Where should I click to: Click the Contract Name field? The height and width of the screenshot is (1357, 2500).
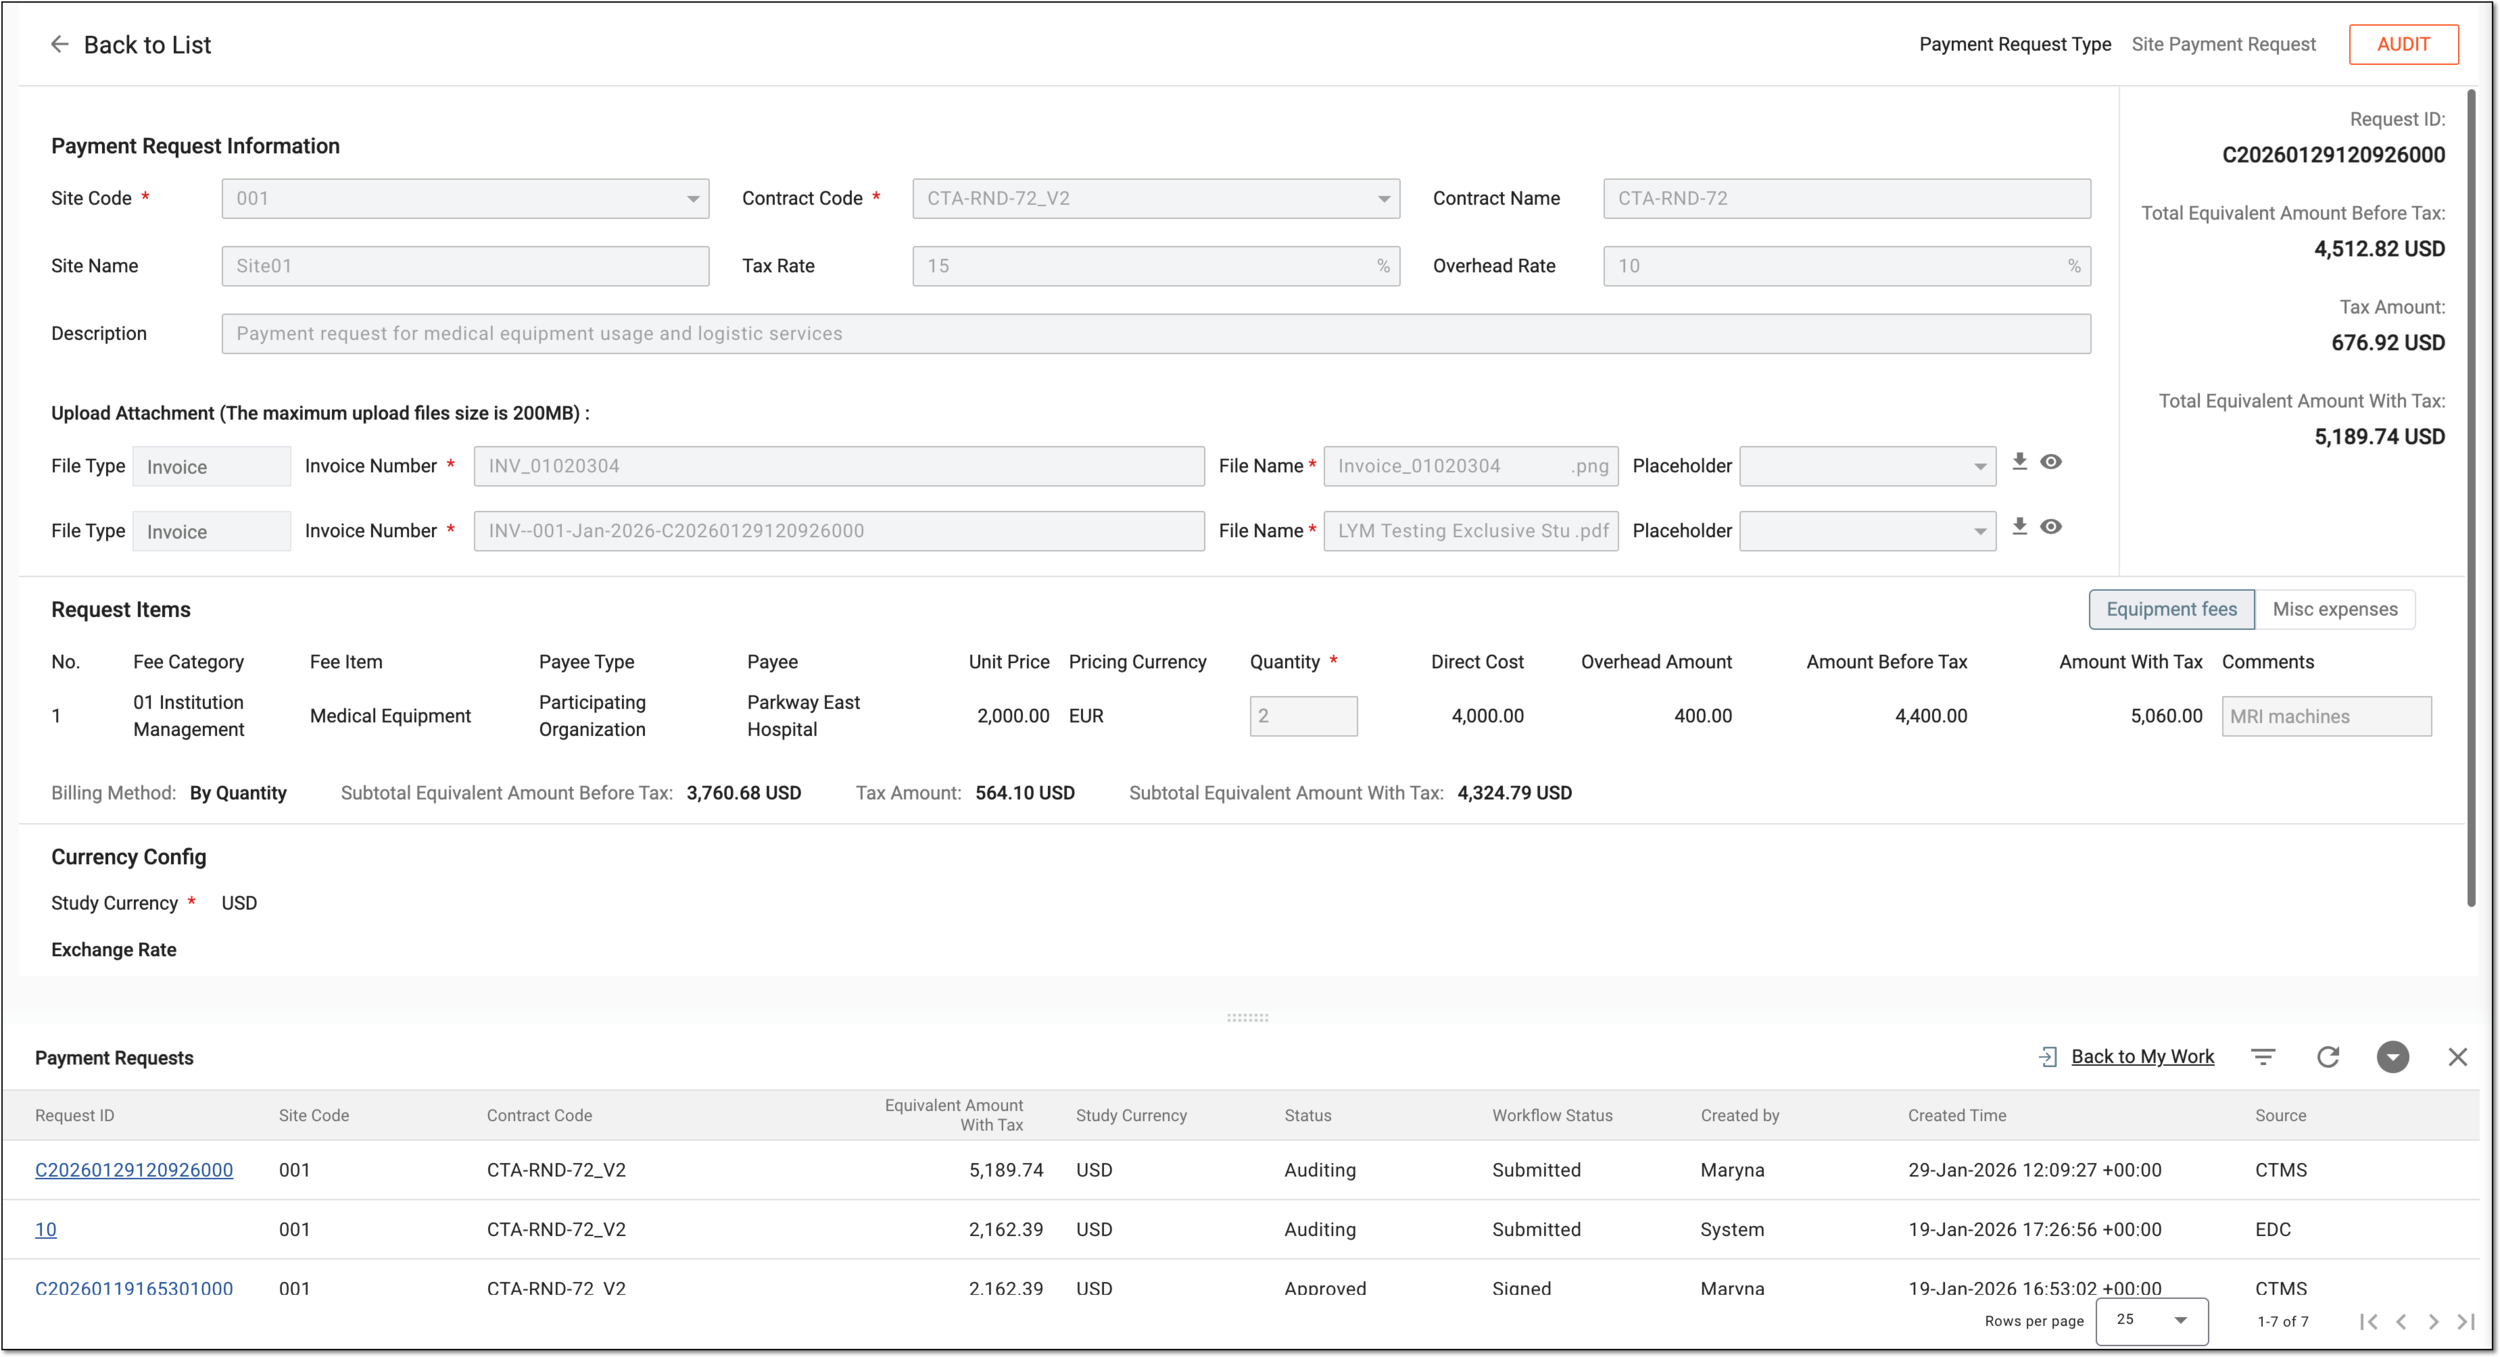pos(1847,198)
